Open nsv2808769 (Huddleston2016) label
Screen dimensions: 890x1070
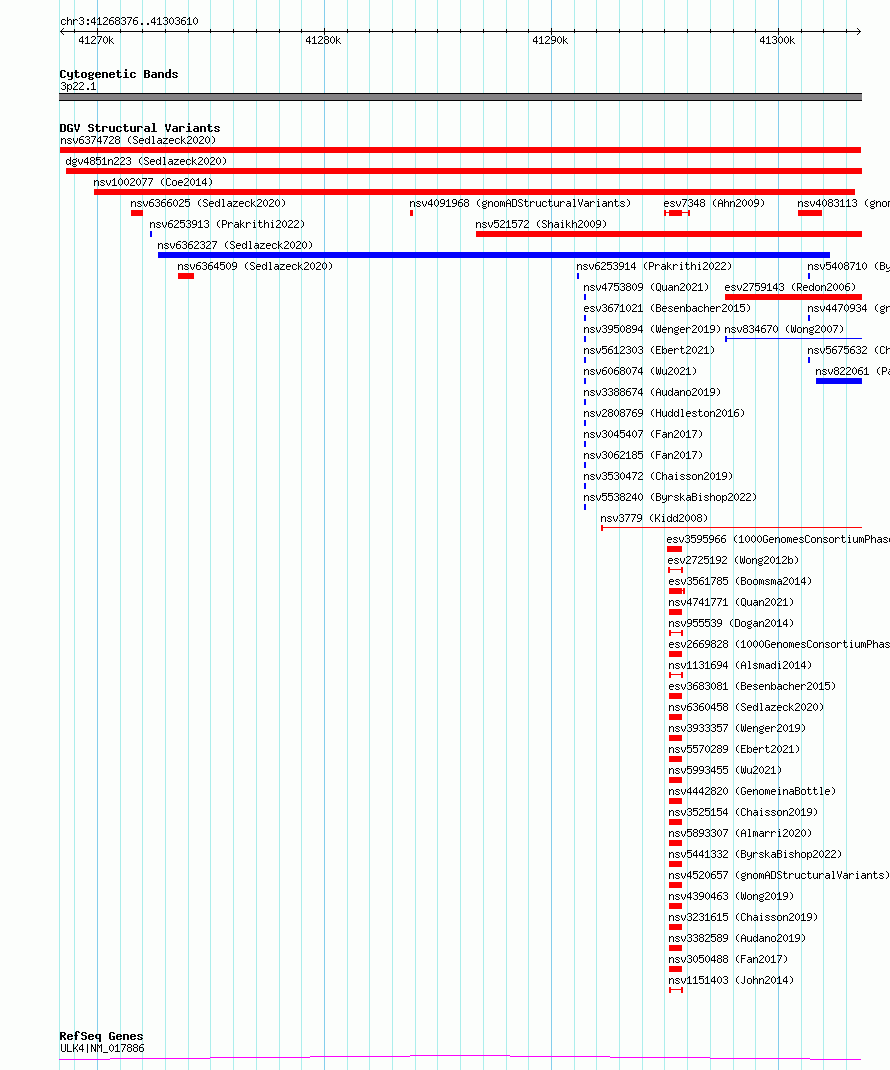tap(664, 414)
